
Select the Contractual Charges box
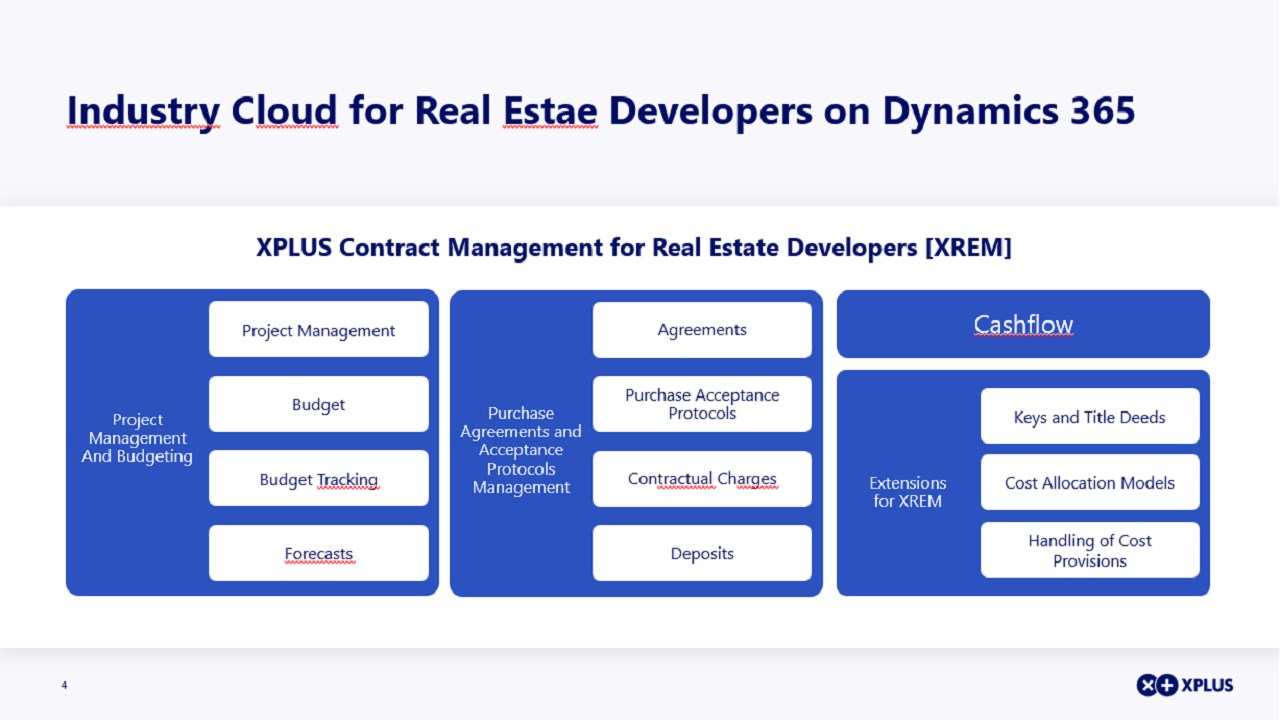[702, 479]
